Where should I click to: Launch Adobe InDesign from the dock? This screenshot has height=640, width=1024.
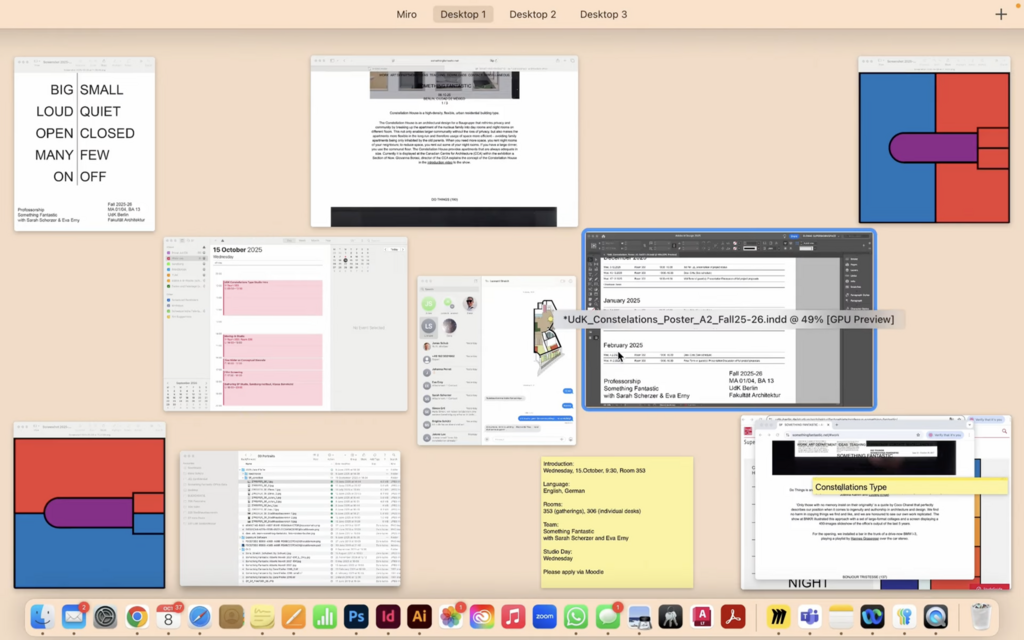coord(387,617)
